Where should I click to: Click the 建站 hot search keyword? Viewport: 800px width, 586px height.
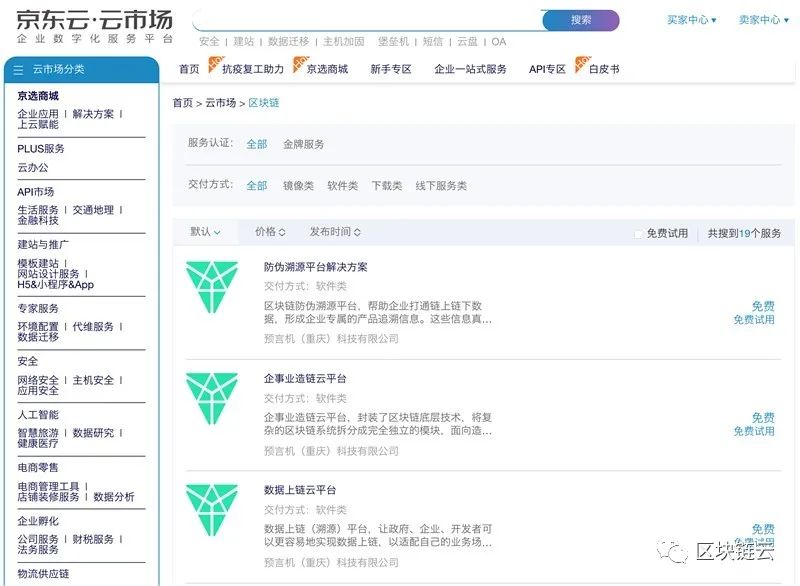(243, 42)
